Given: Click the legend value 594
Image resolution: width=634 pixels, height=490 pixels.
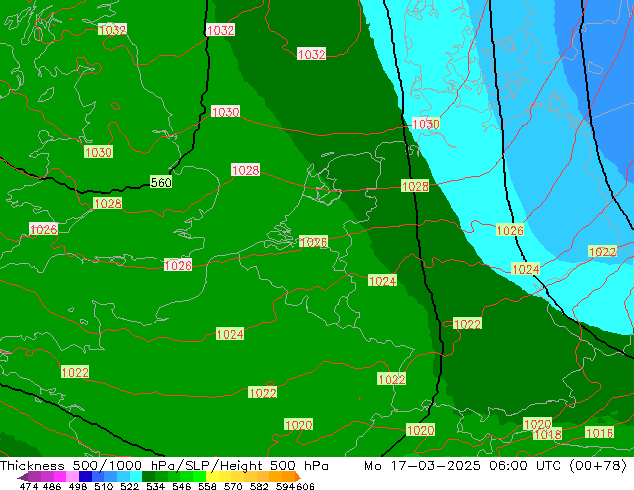Looking at the screenshot, I should [x=285, y=486].
